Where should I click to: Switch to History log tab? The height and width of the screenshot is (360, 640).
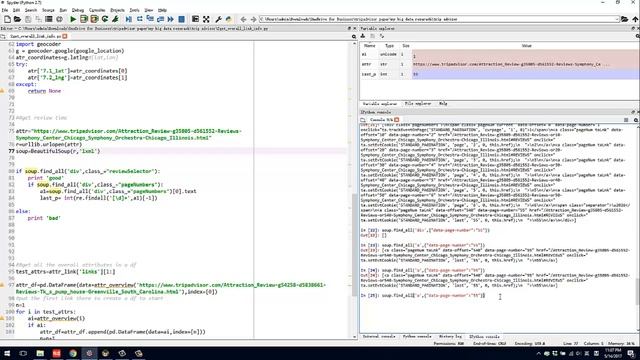450,337
